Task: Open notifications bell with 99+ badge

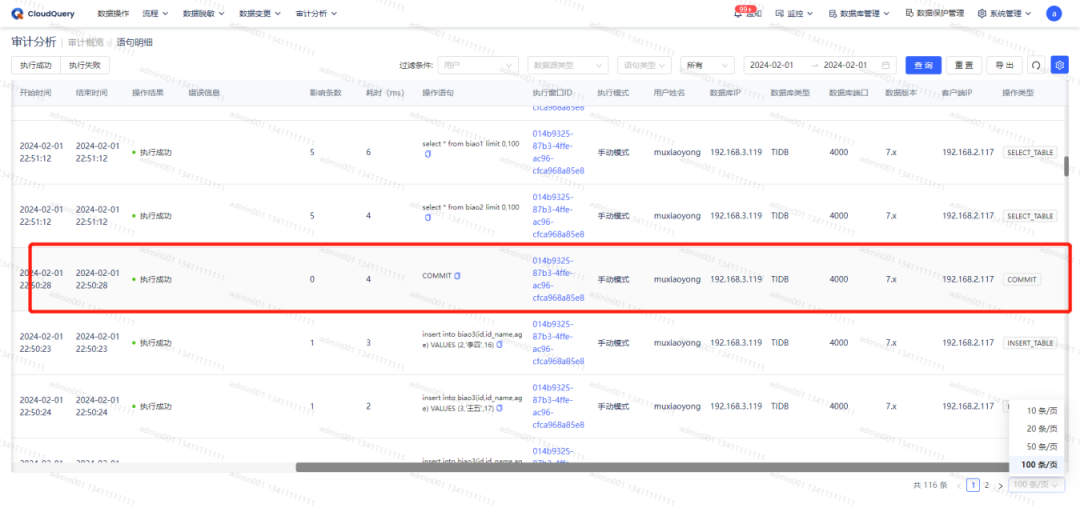Action: click(747, 12)
